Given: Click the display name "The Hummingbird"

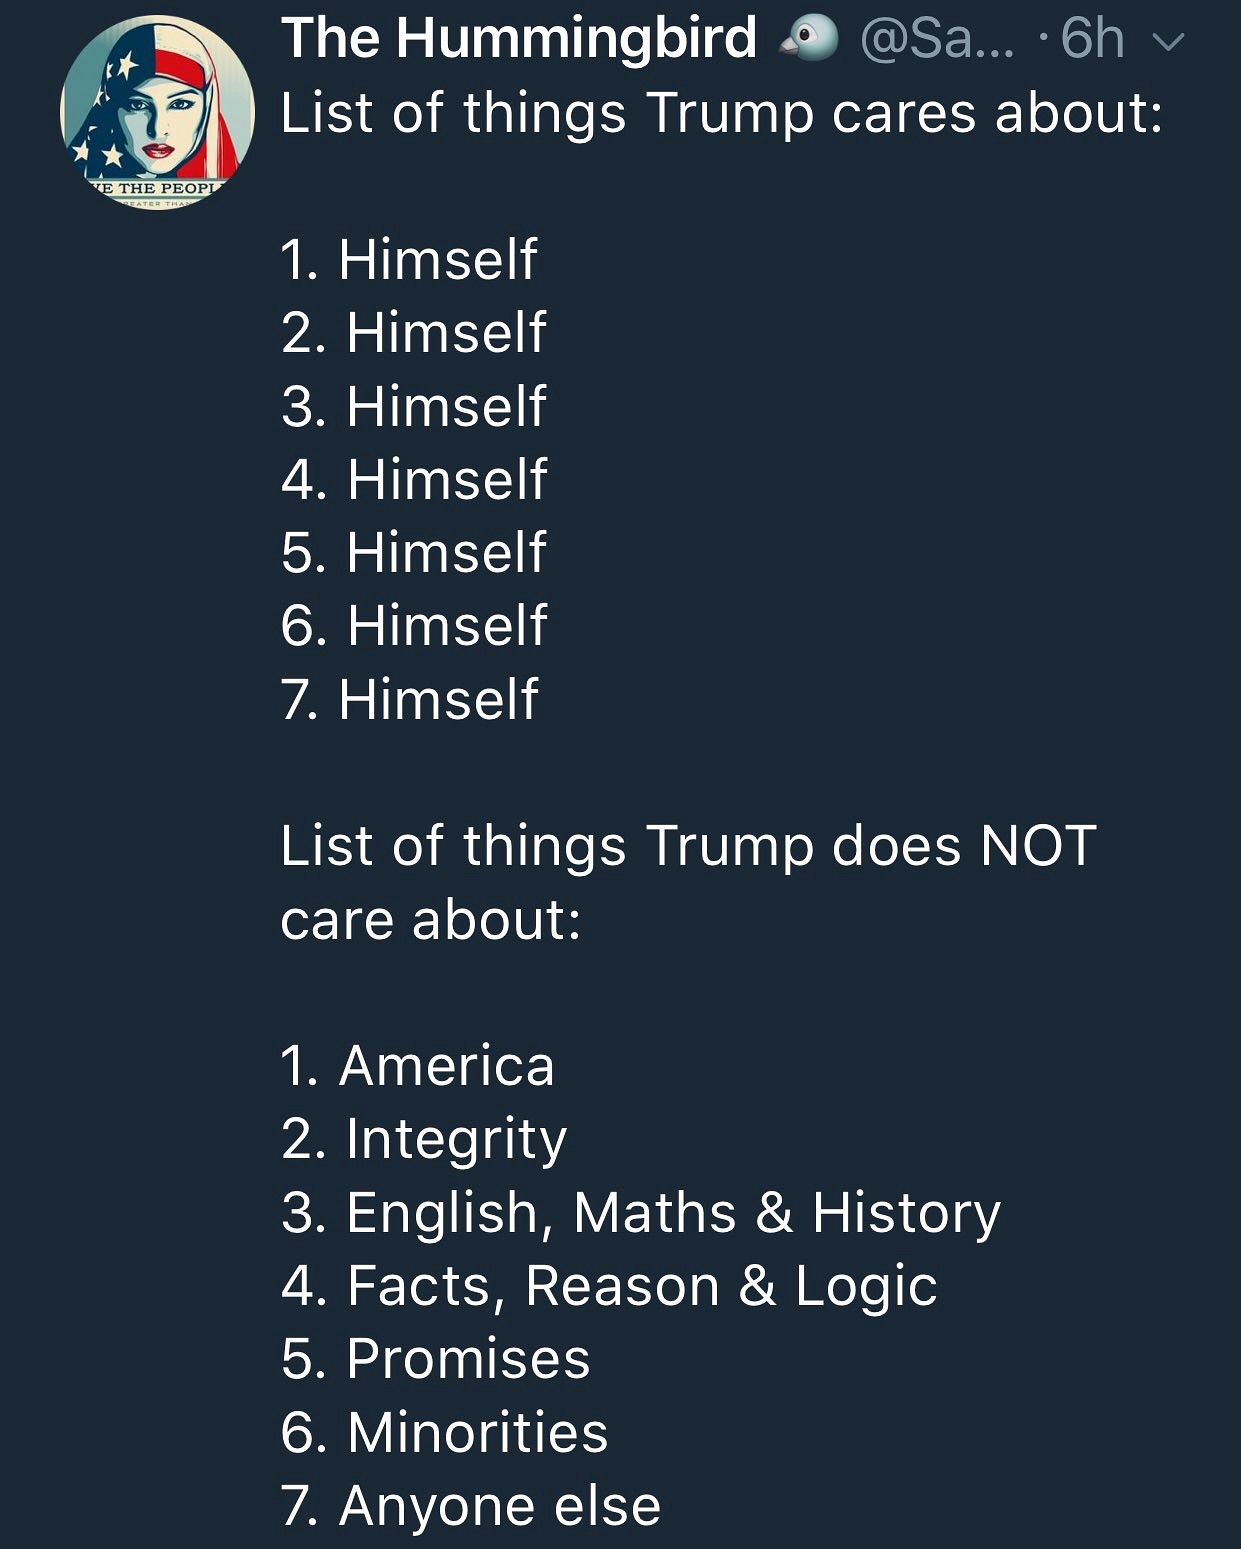Looking at the screenshot, I should pos(518,38).
